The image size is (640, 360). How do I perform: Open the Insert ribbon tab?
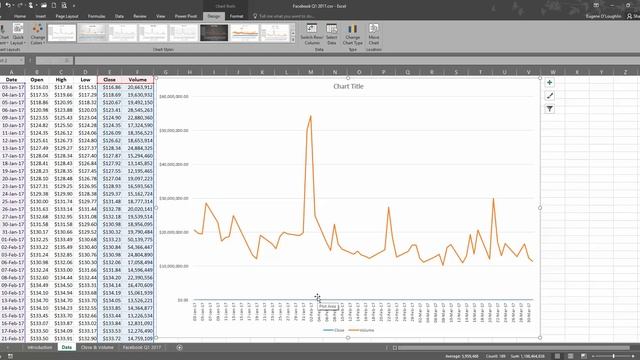click(40, 16)
